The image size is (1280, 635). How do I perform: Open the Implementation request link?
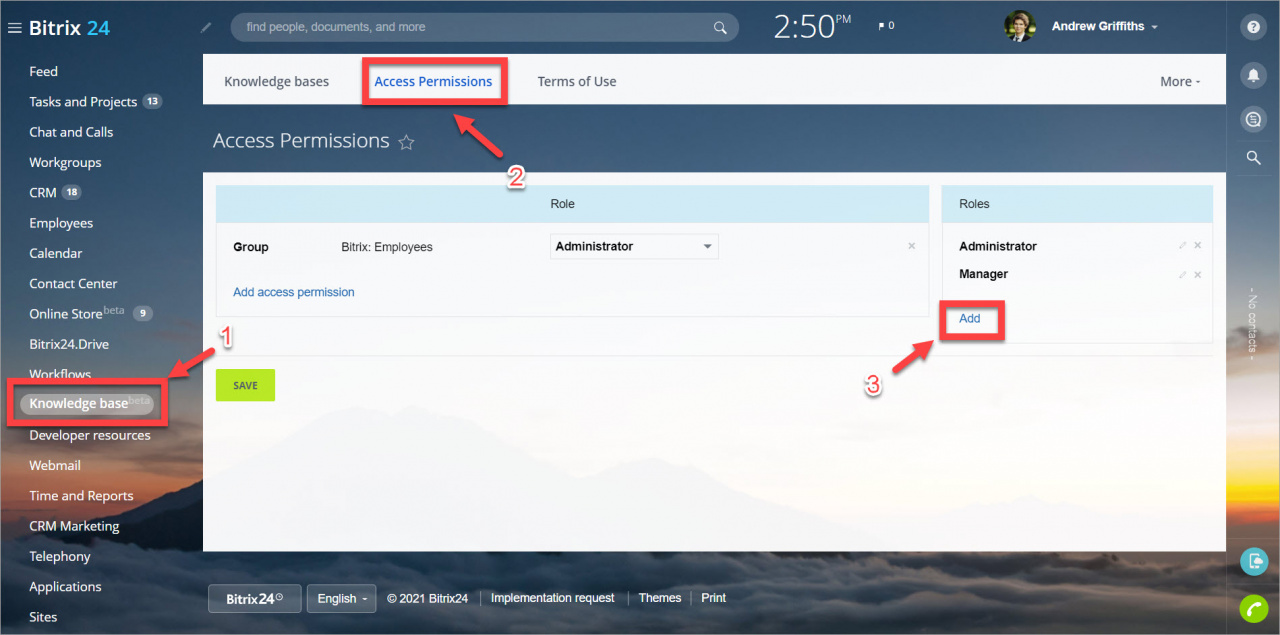(553, 598)
